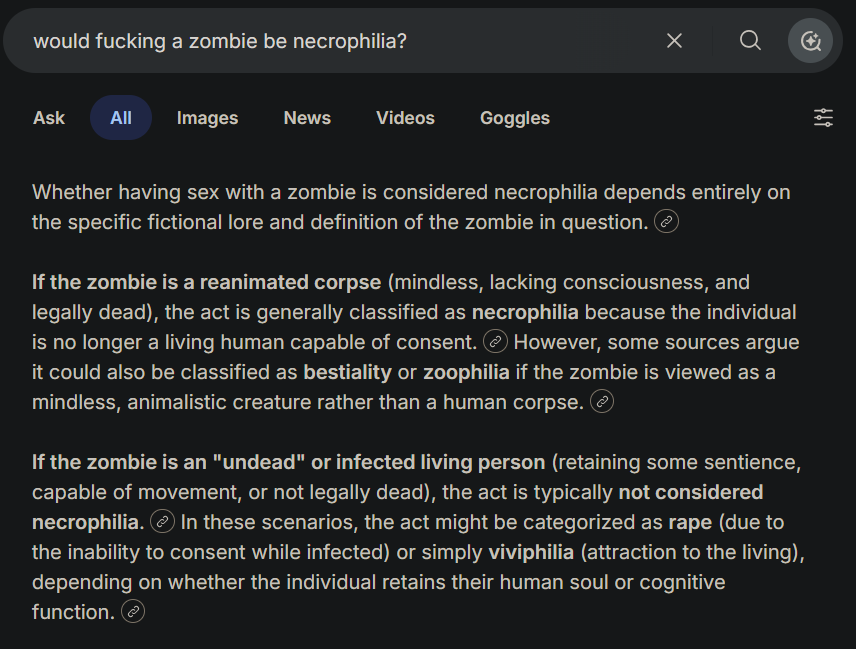Click the bold word "zoophilia" in the answer
This screenshot has height=649, width=856.
tap(466, 372)
